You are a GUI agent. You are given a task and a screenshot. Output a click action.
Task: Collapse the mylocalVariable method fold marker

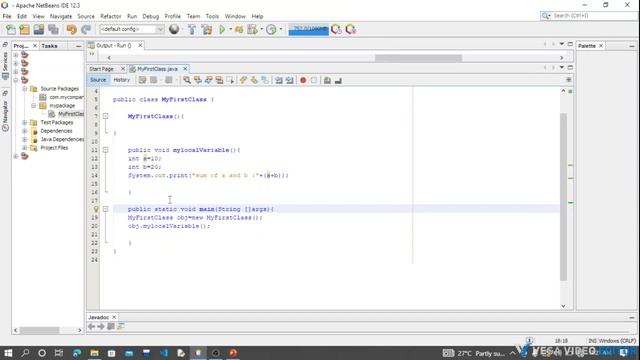pyautogui.click(x=105, y=150)
